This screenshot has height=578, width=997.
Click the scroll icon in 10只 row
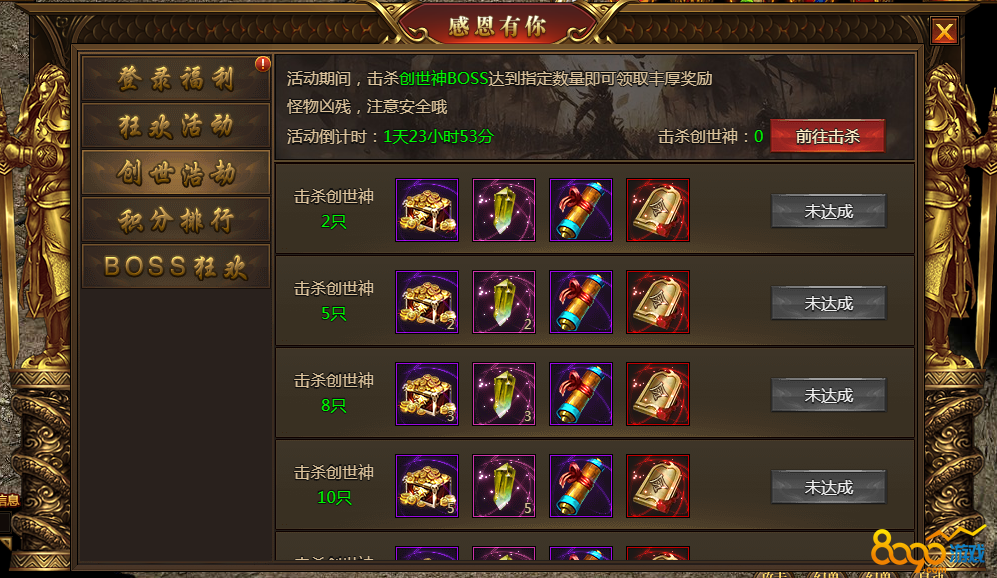coord(581,486)
